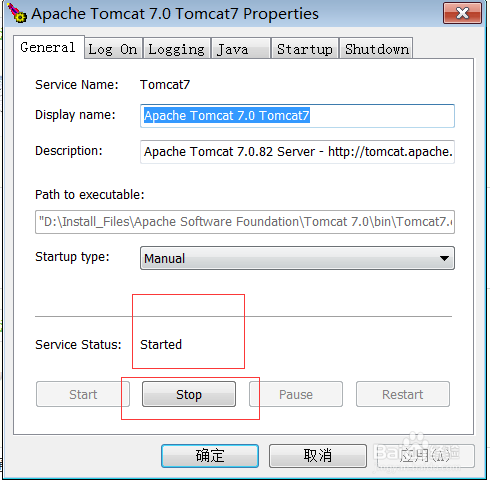Confirm with the 确定 button

tap(210, 456)
